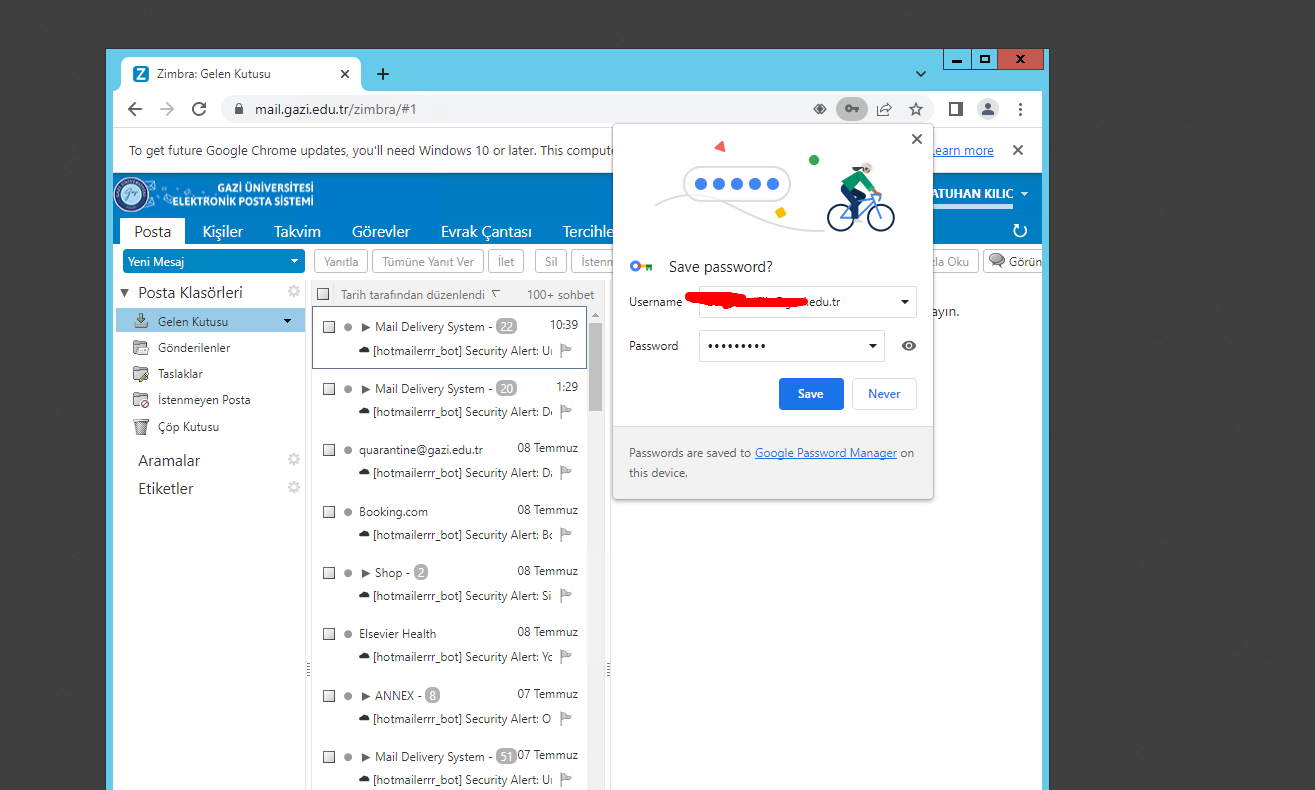Flag the Booking.com message

[566, 534]
